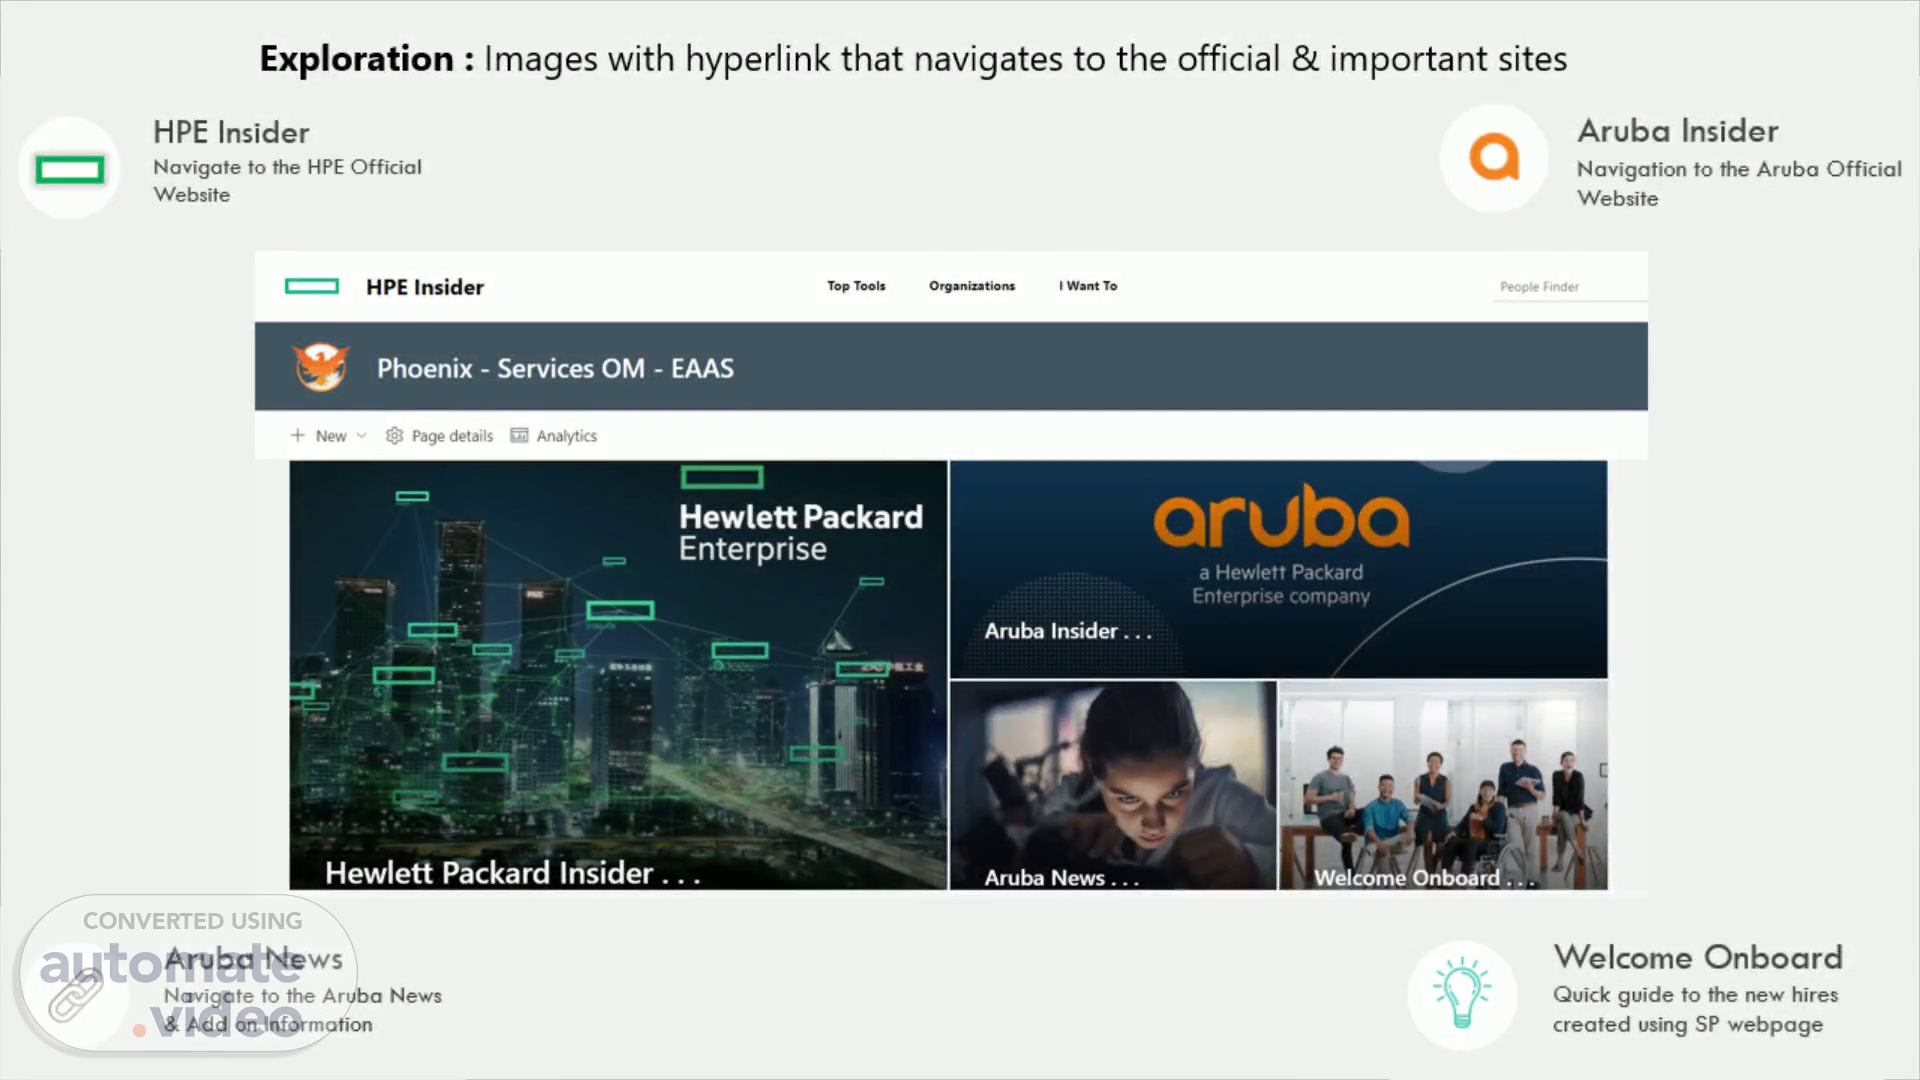Click the HPE Insider circular green logo icon
Viewport: 1920px width, 1080px height.
(x=69, y=168)
